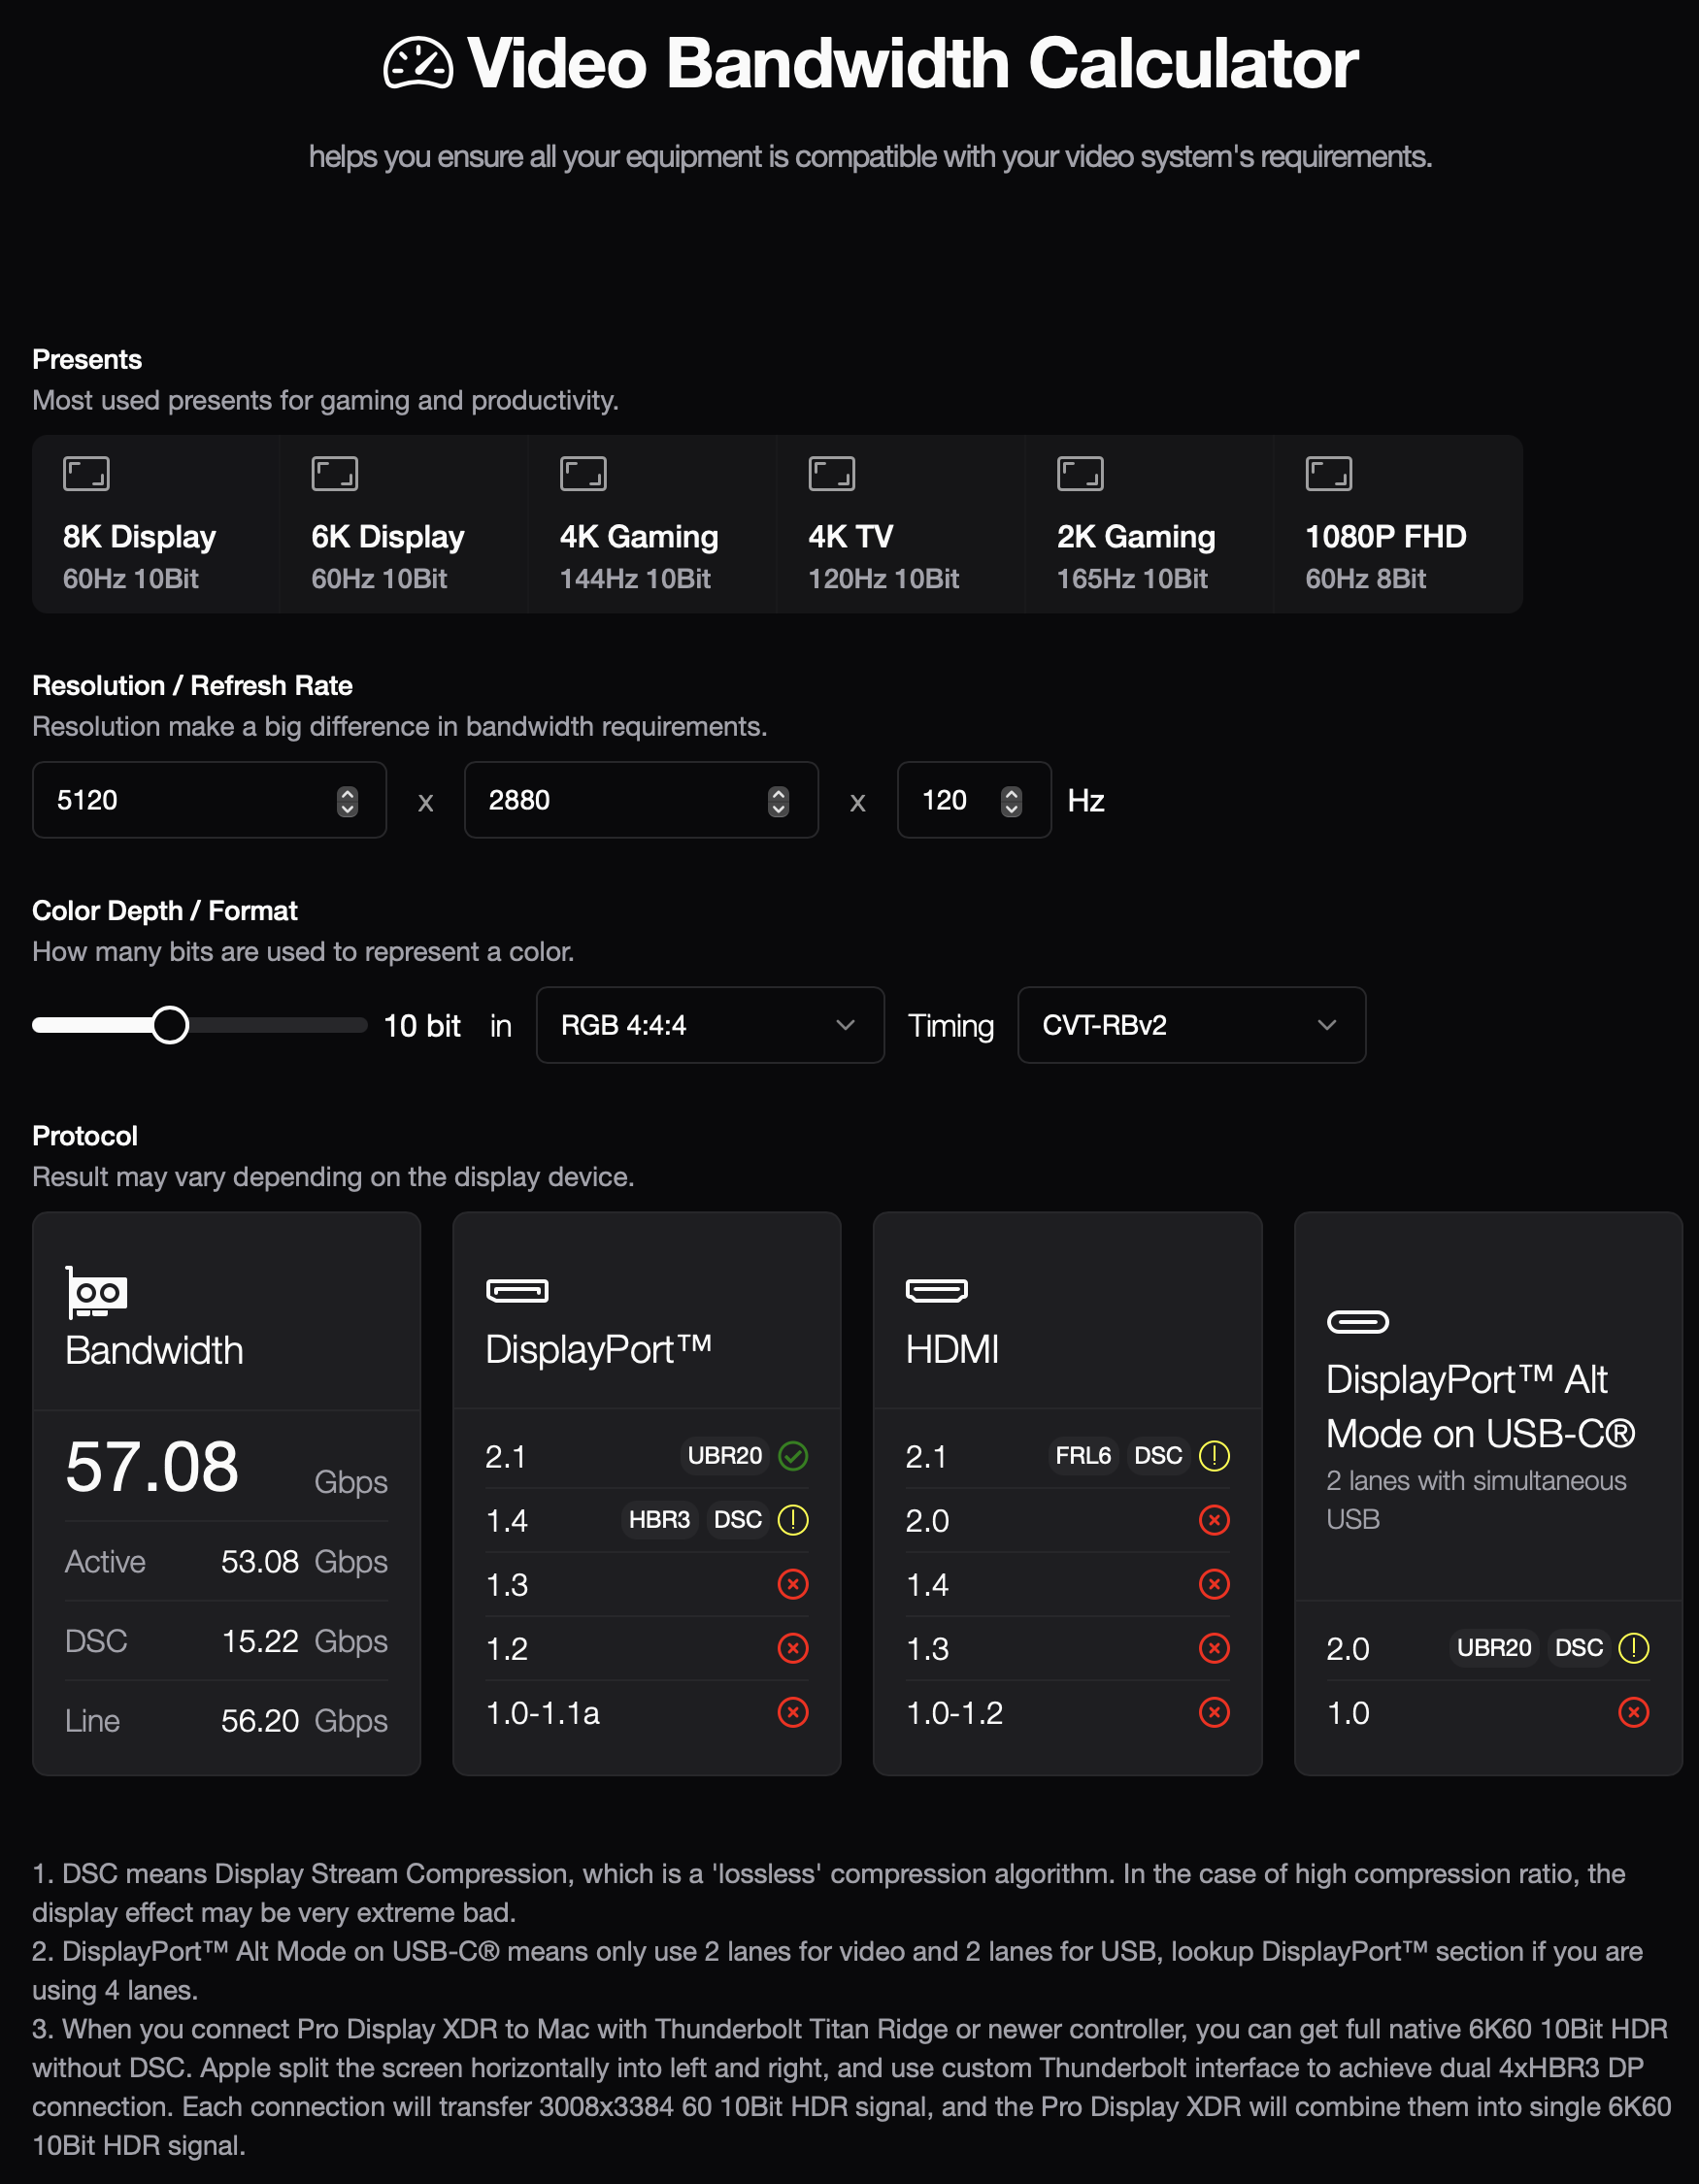The image size is (1699, 2184).
Task: Click the red X on DisplayPort 1.0-1.1a
Action: click(x=793, y=1712)
